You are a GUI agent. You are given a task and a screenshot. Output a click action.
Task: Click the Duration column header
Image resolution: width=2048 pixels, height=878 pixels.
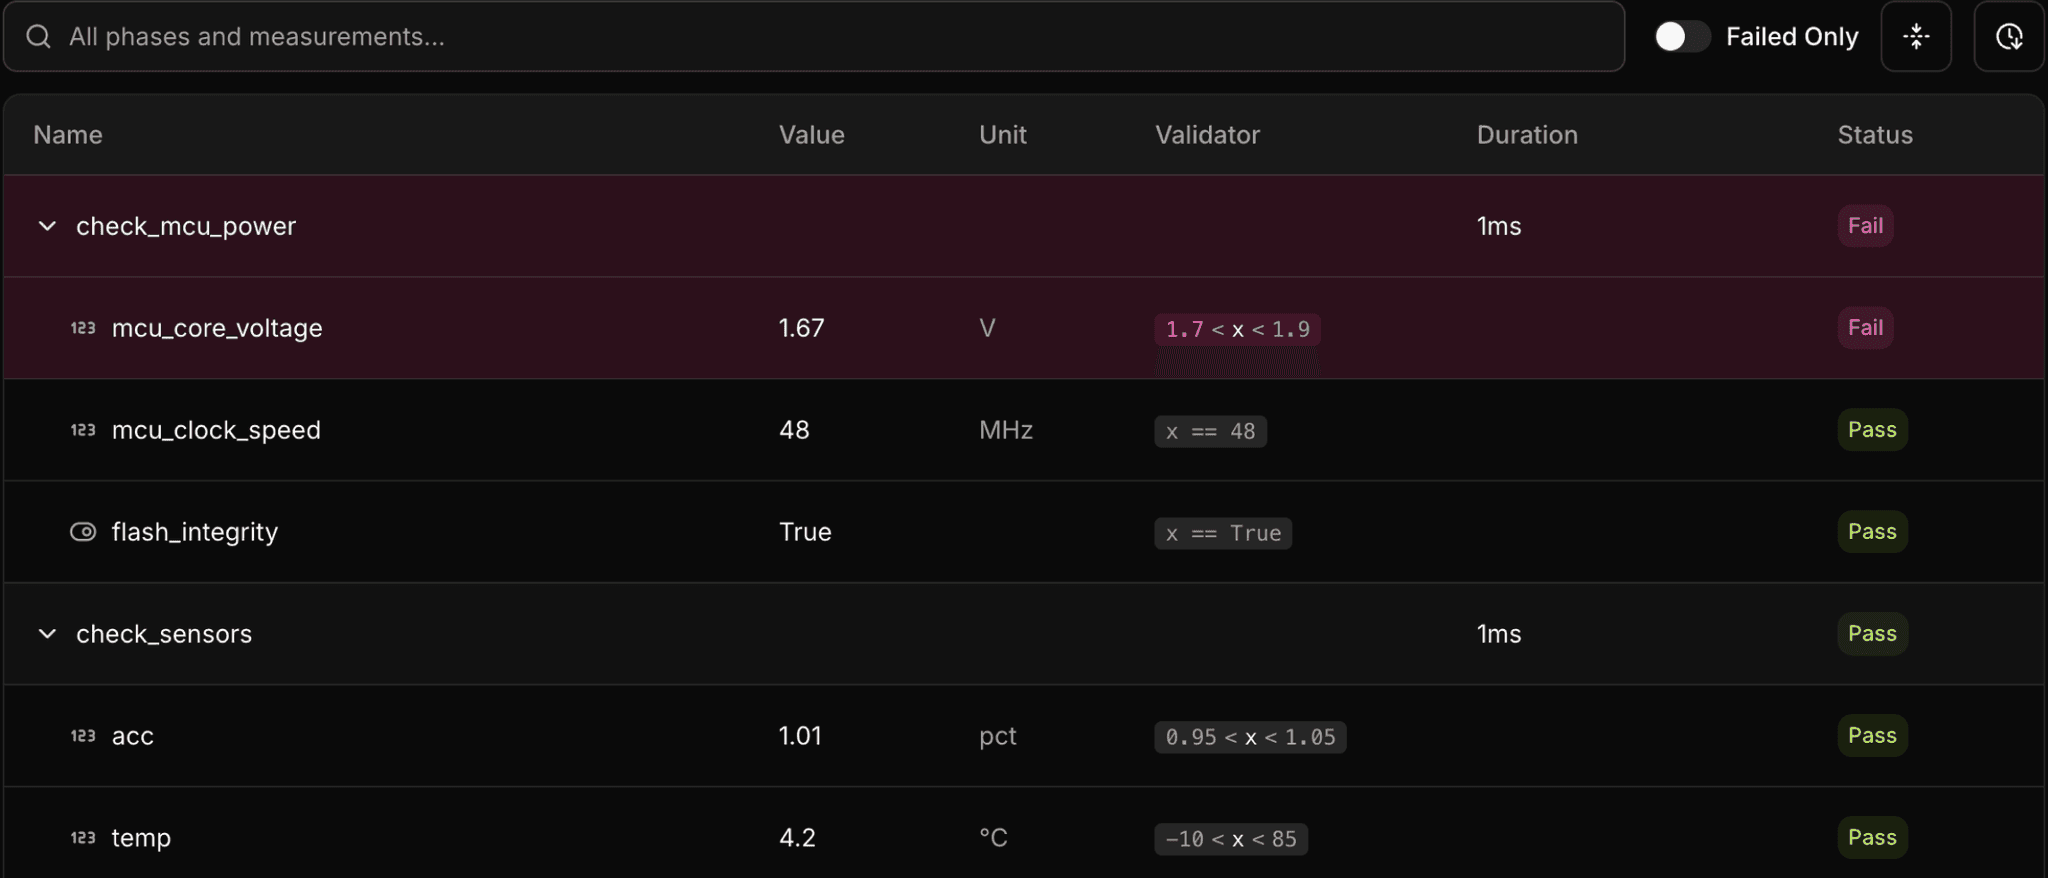[x=1526, y=135]
